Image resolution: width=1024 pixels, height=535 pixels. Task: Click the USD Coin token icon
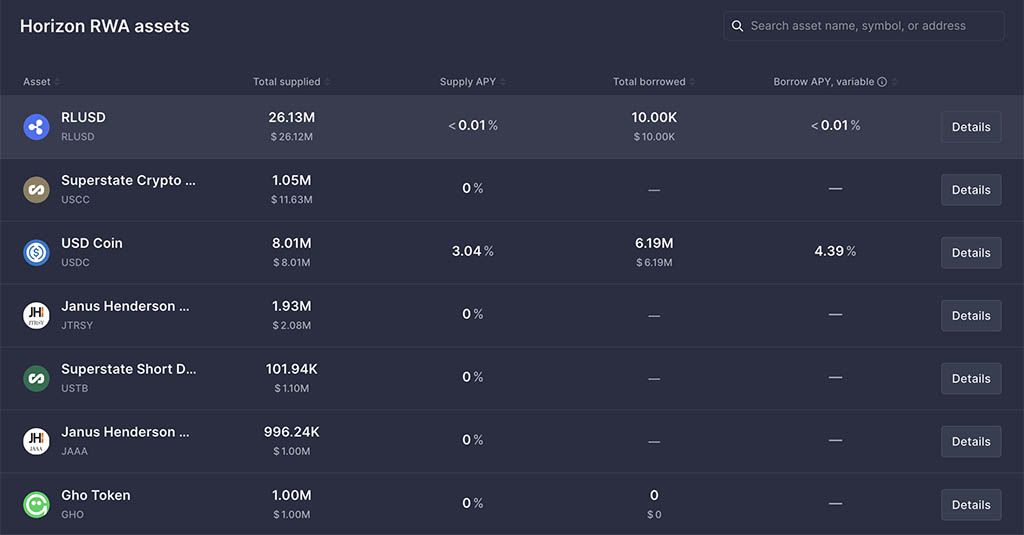[x=37, y=253]
